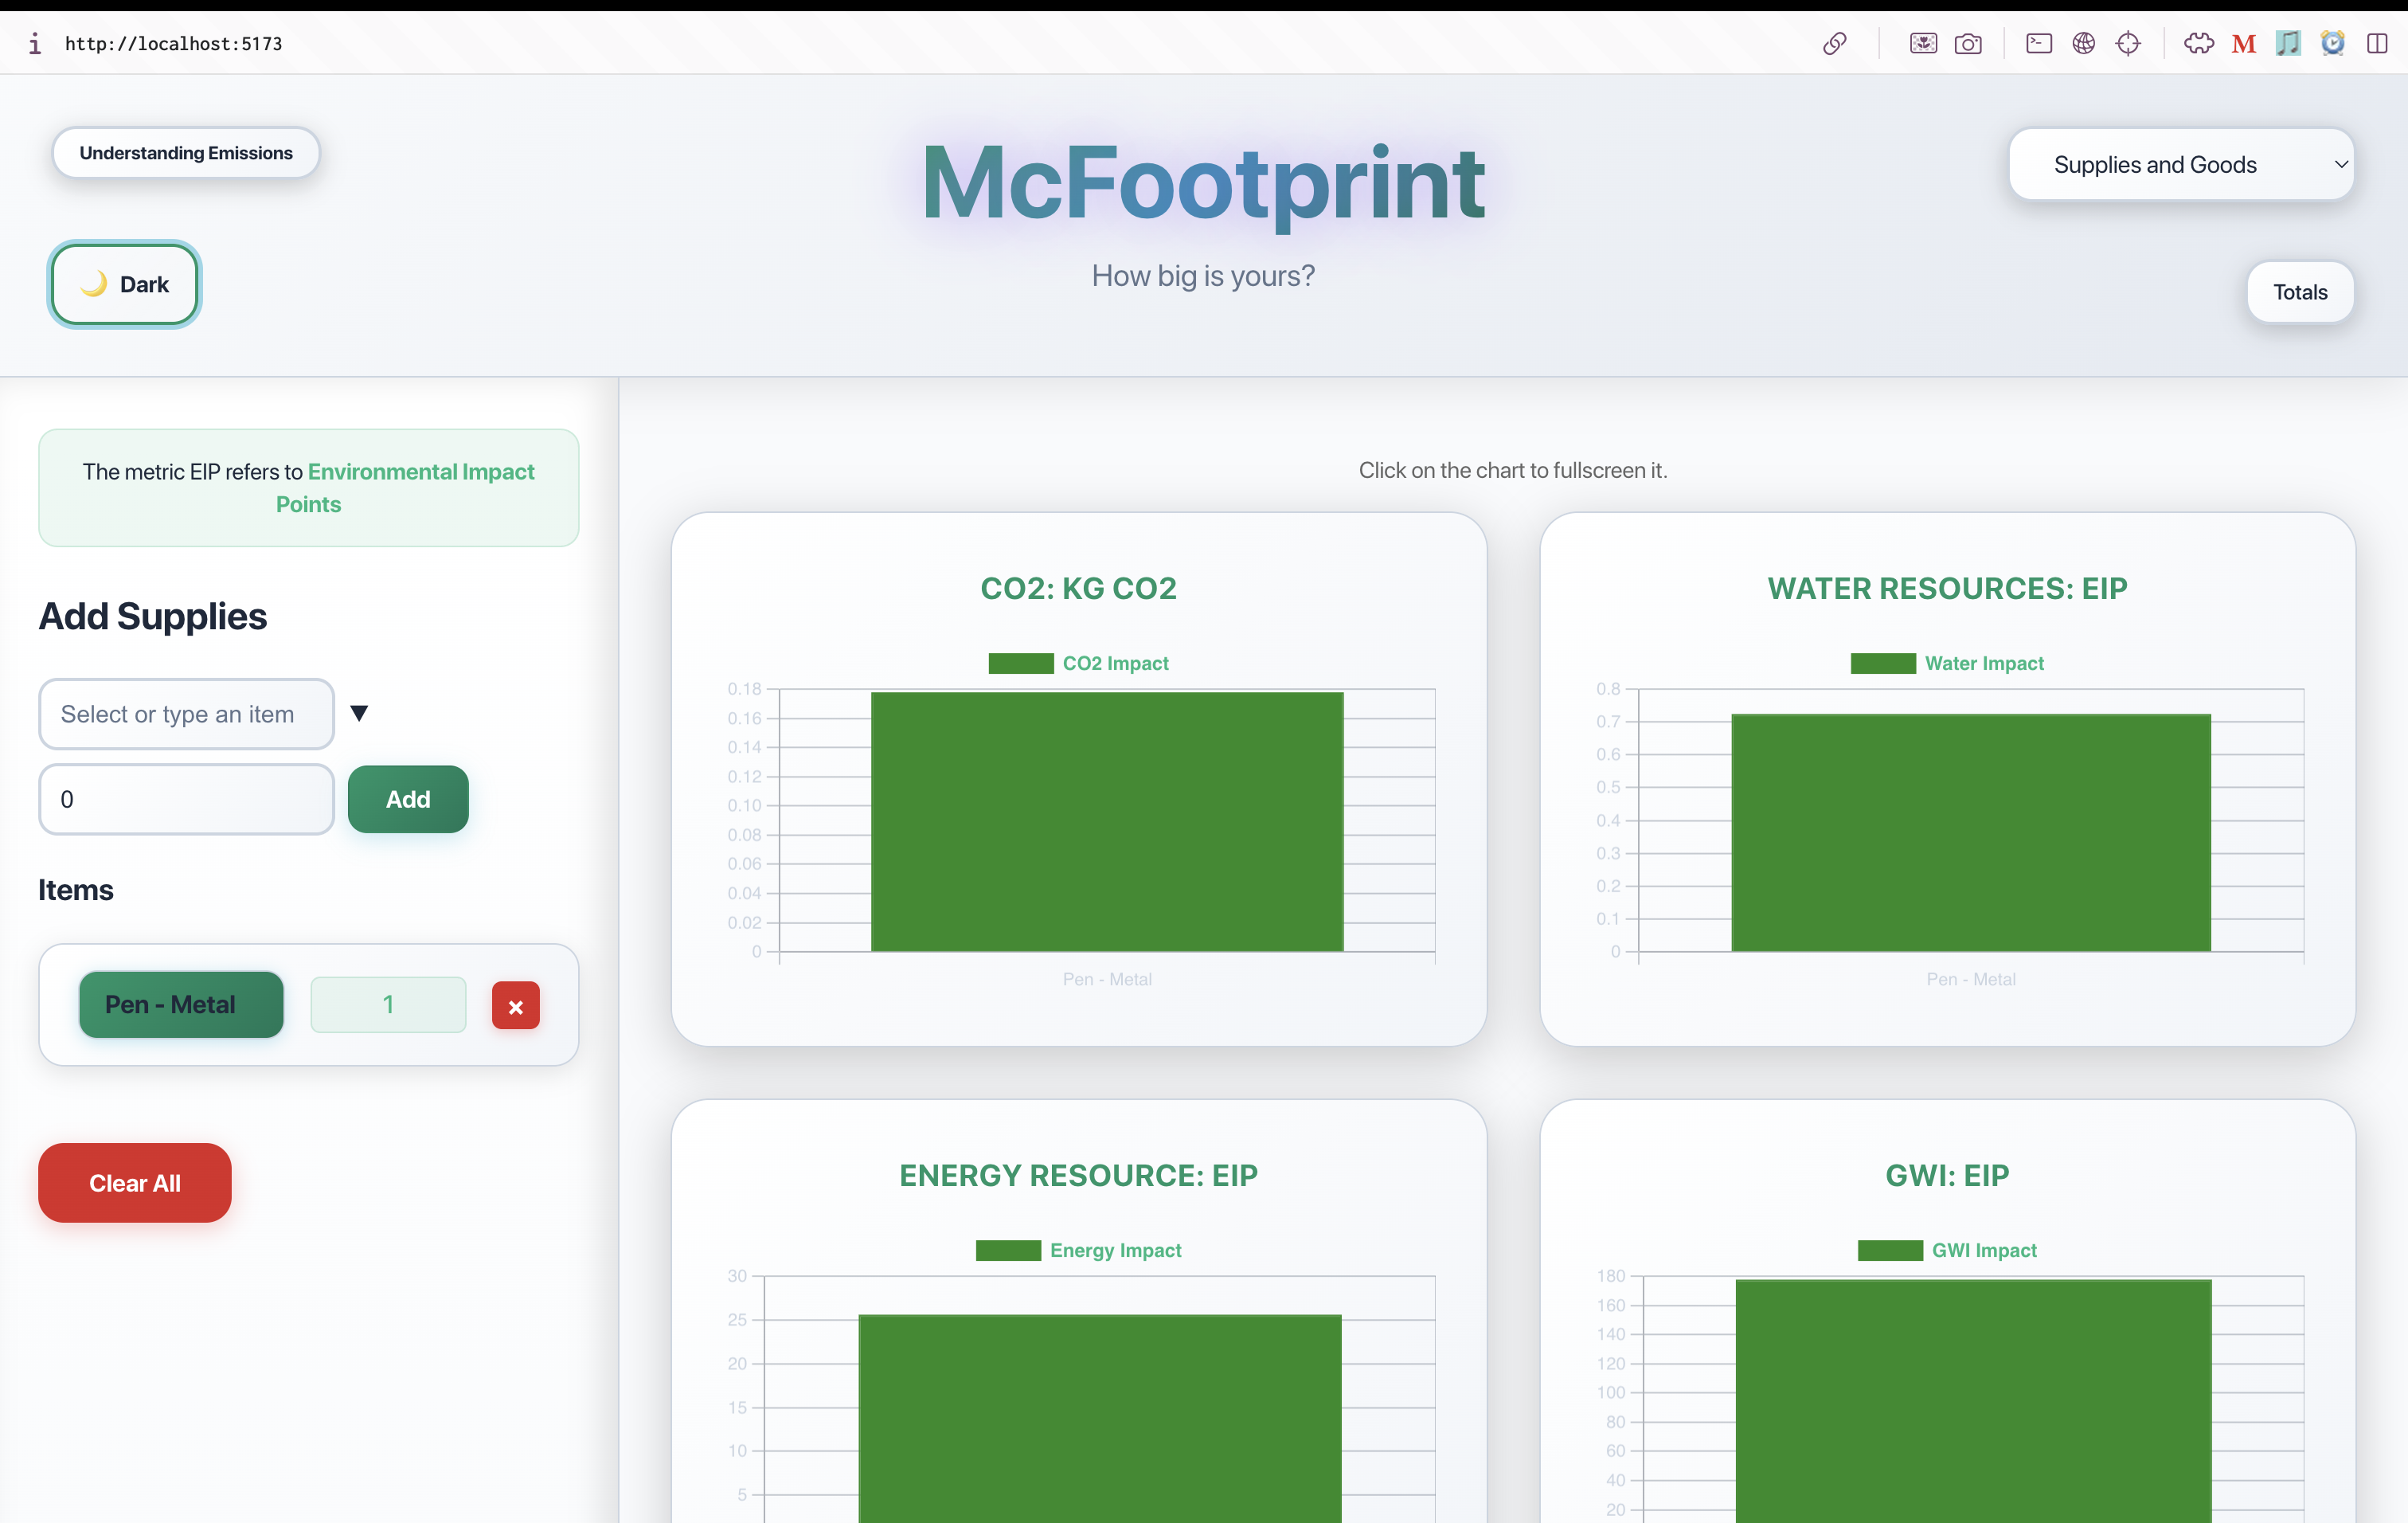The height and width of the screenshot is (1523, 2408).
Task: Click the Select or type an item combobox
Action: coord(186,714)
